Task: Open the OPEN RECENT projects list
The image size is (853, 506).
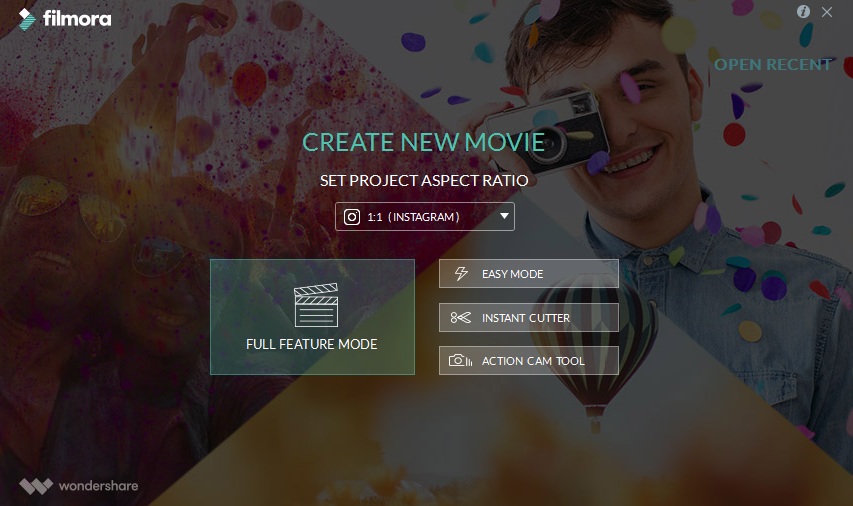Action: click(773, 65)
